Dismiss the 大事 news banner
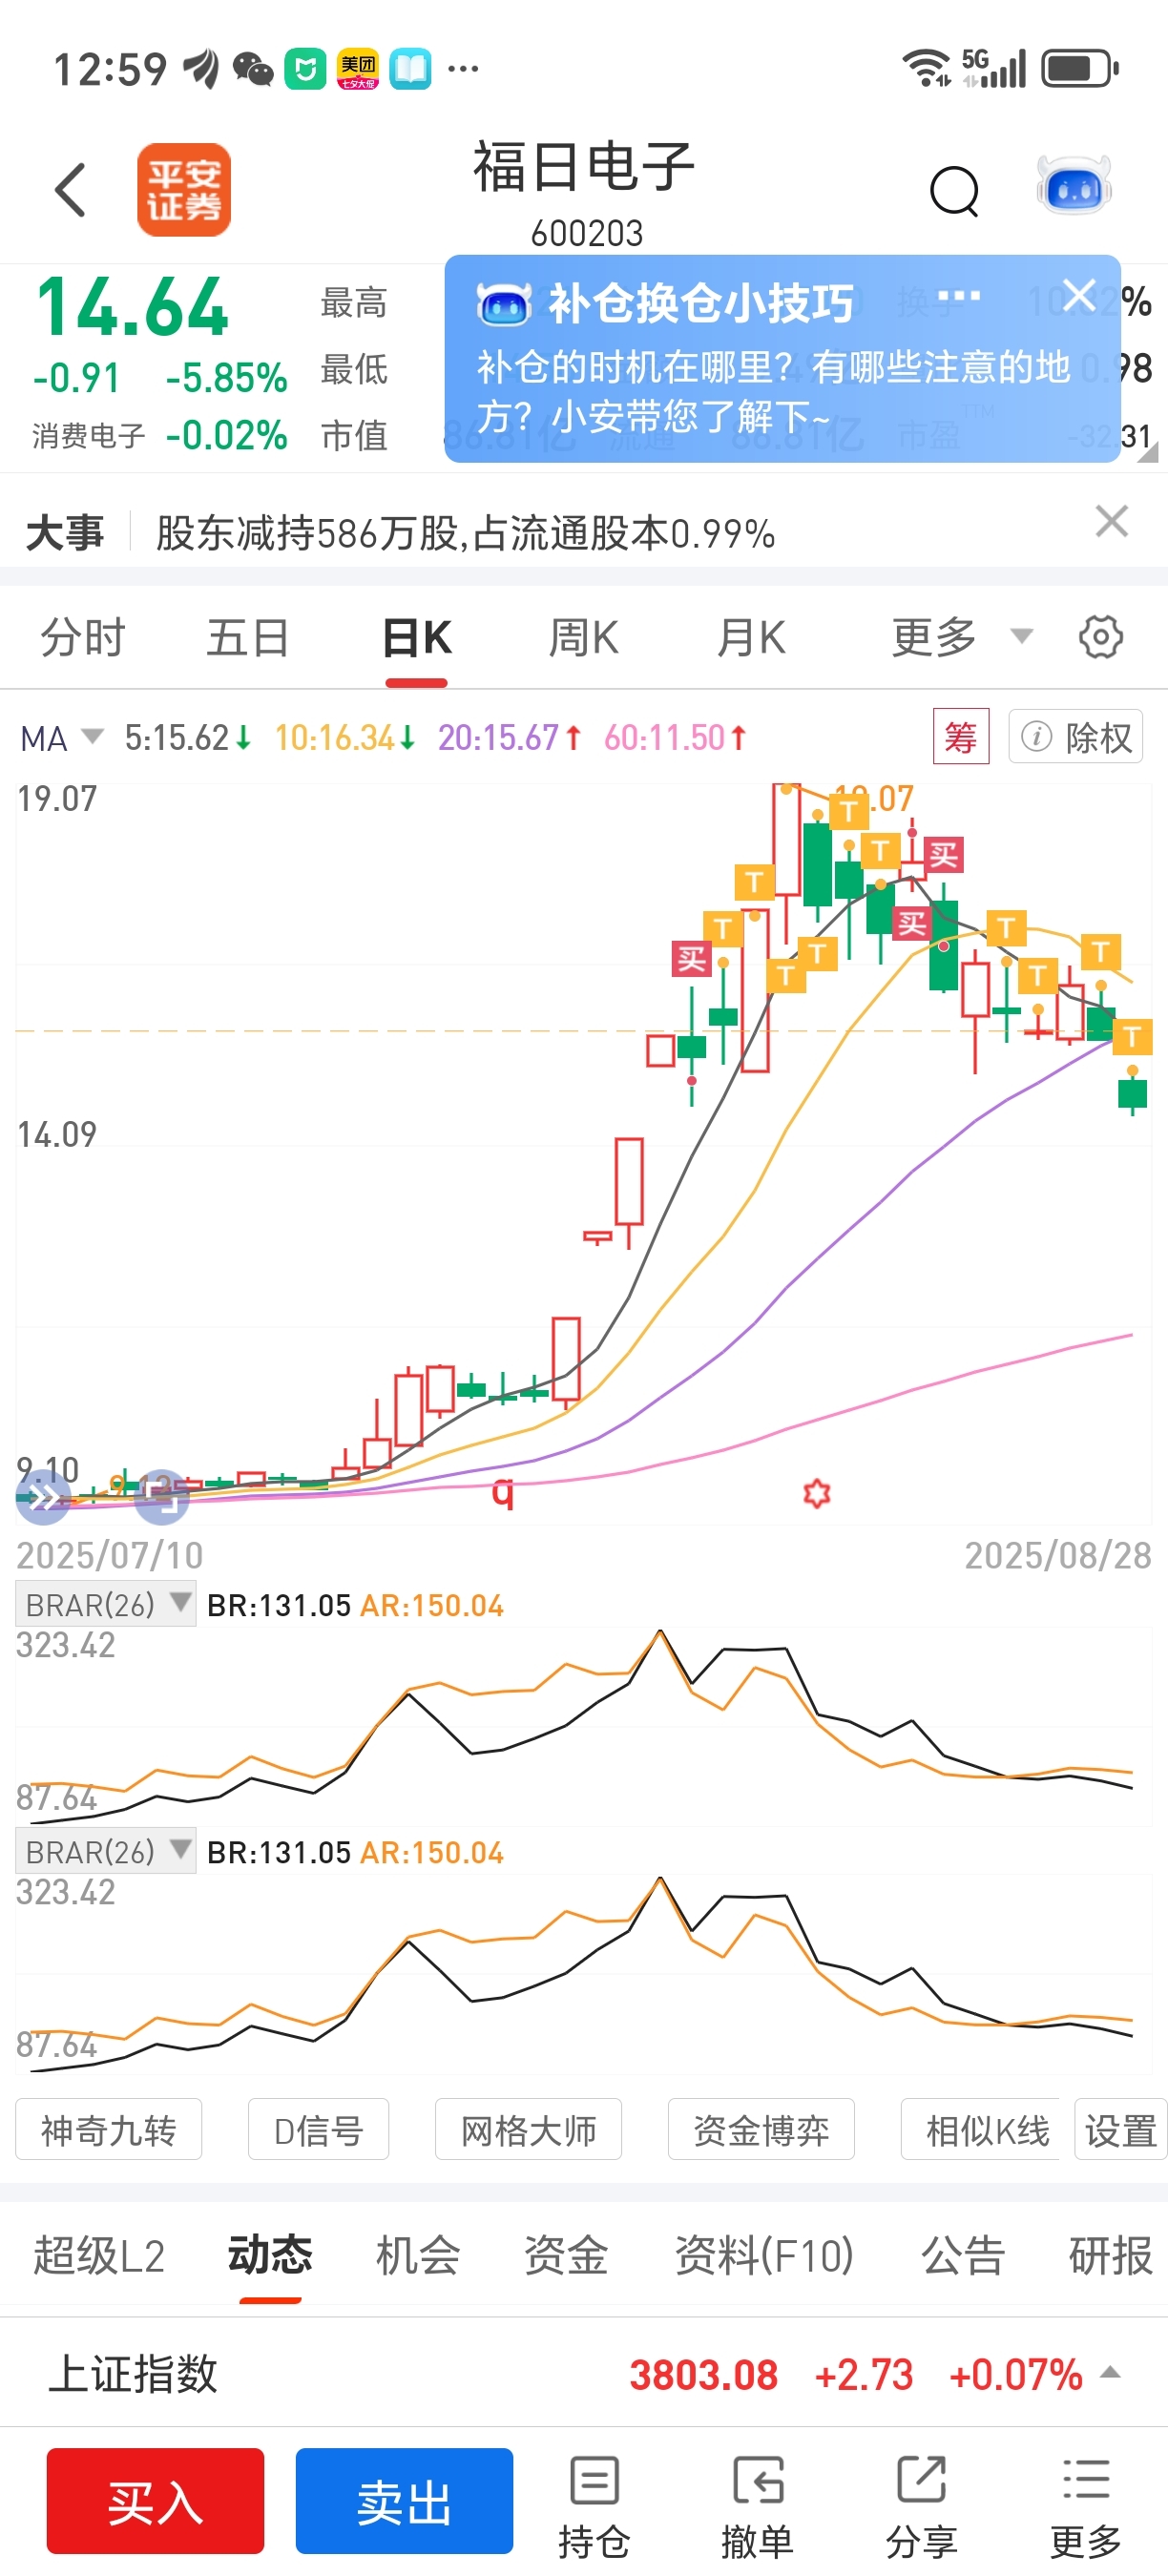Viewport: 1168px width, 2576px height. click(x=1111, y=521)
